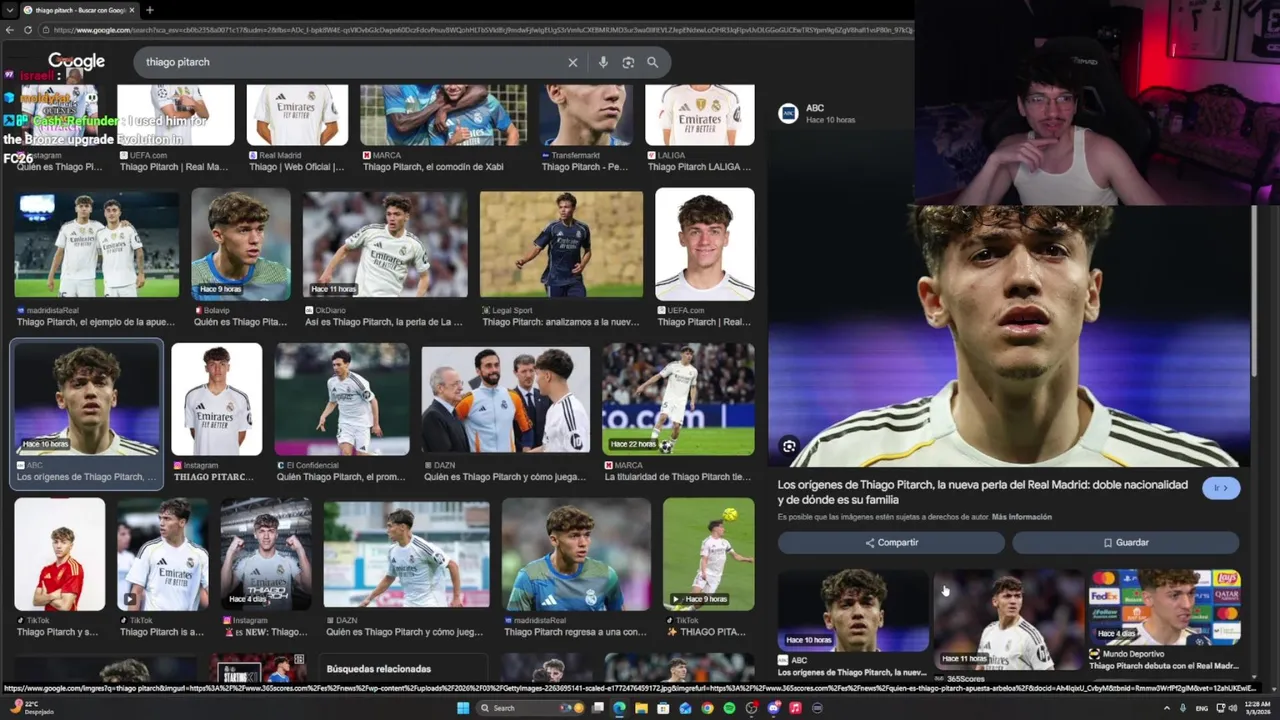The image size is (1280, 720).
Task: Go back with the browser back arrow
Action: [x=9, y=30]
